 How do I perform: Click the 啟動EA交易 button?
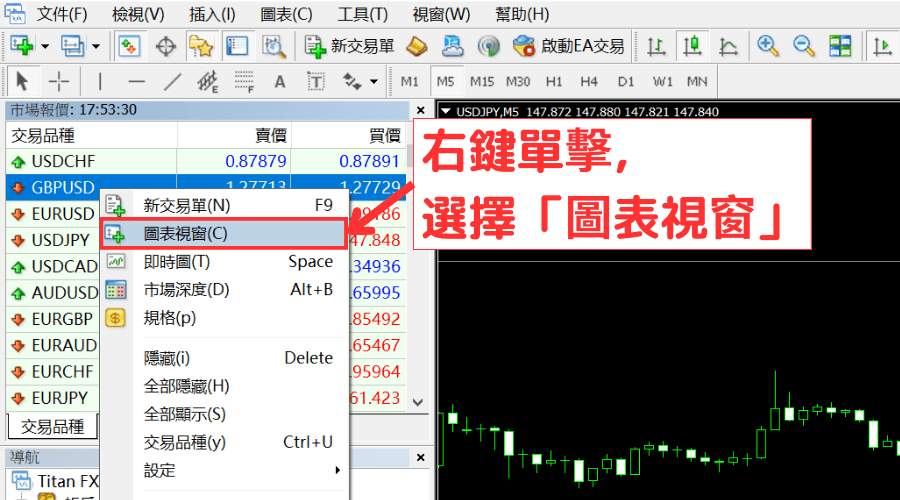pyautogui.click(x=568, y=46)
